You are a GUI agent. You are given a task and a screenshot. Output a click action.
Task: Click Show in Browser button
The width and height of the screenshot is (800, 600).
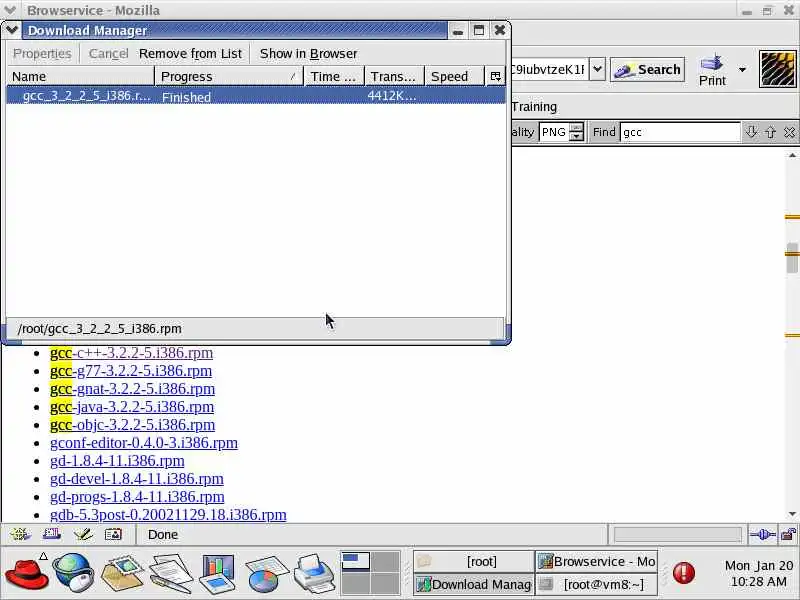point(308,54)
